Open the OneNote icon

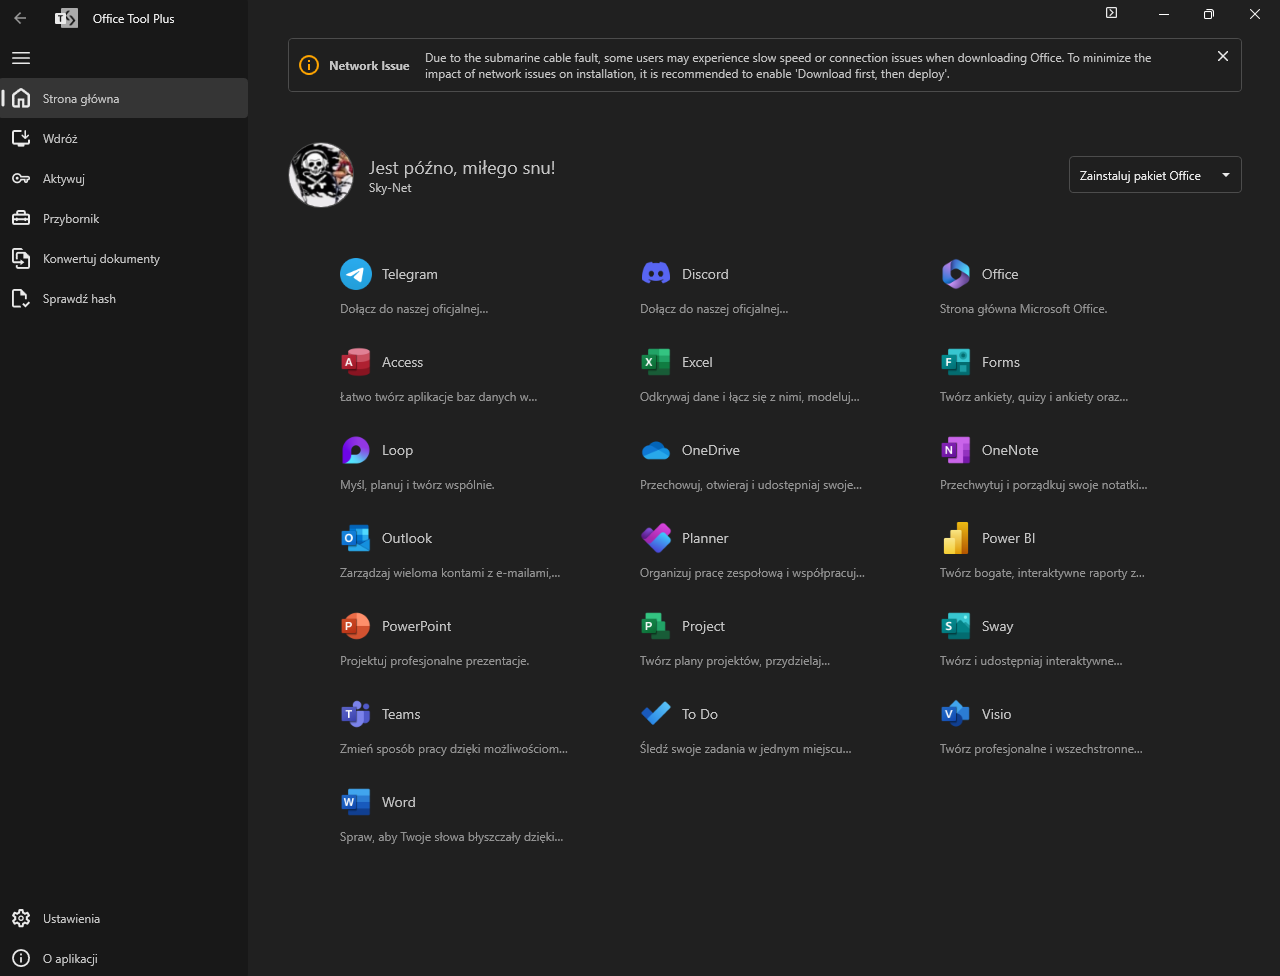956,450
